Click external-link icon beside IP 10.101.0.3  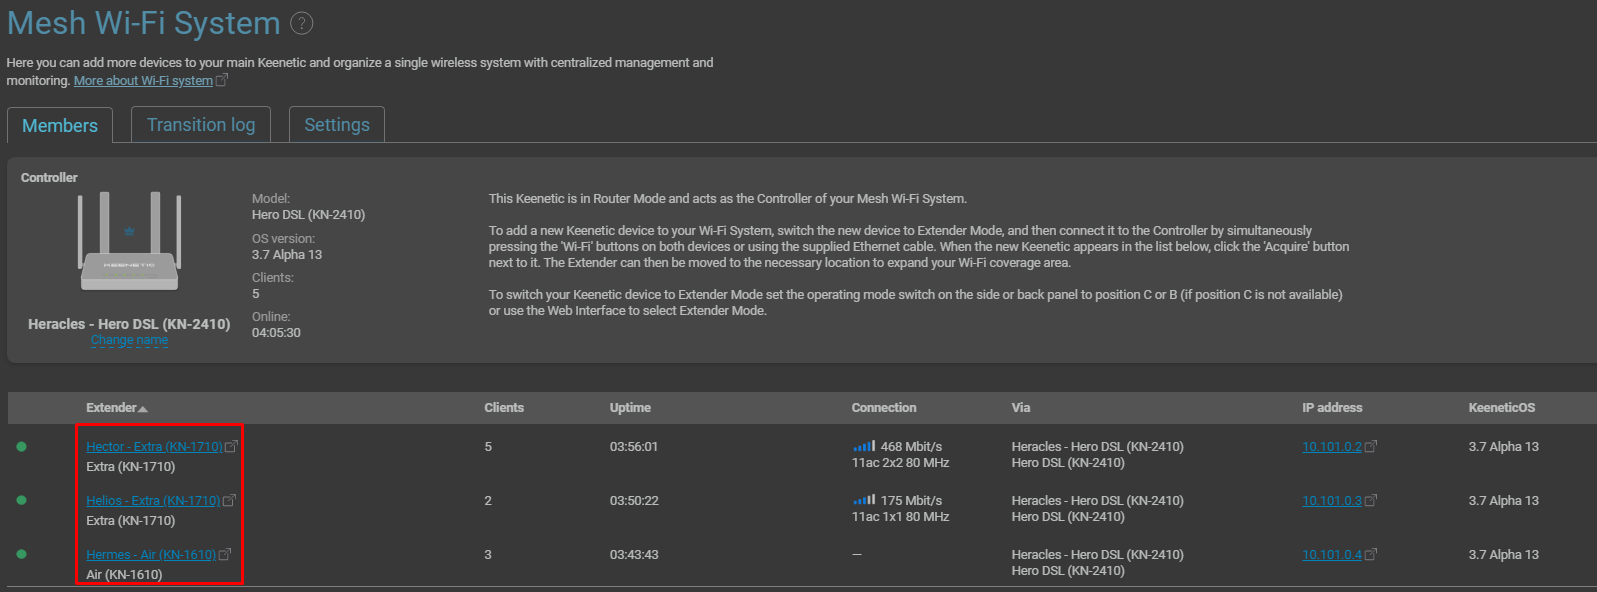point(1371,501)
